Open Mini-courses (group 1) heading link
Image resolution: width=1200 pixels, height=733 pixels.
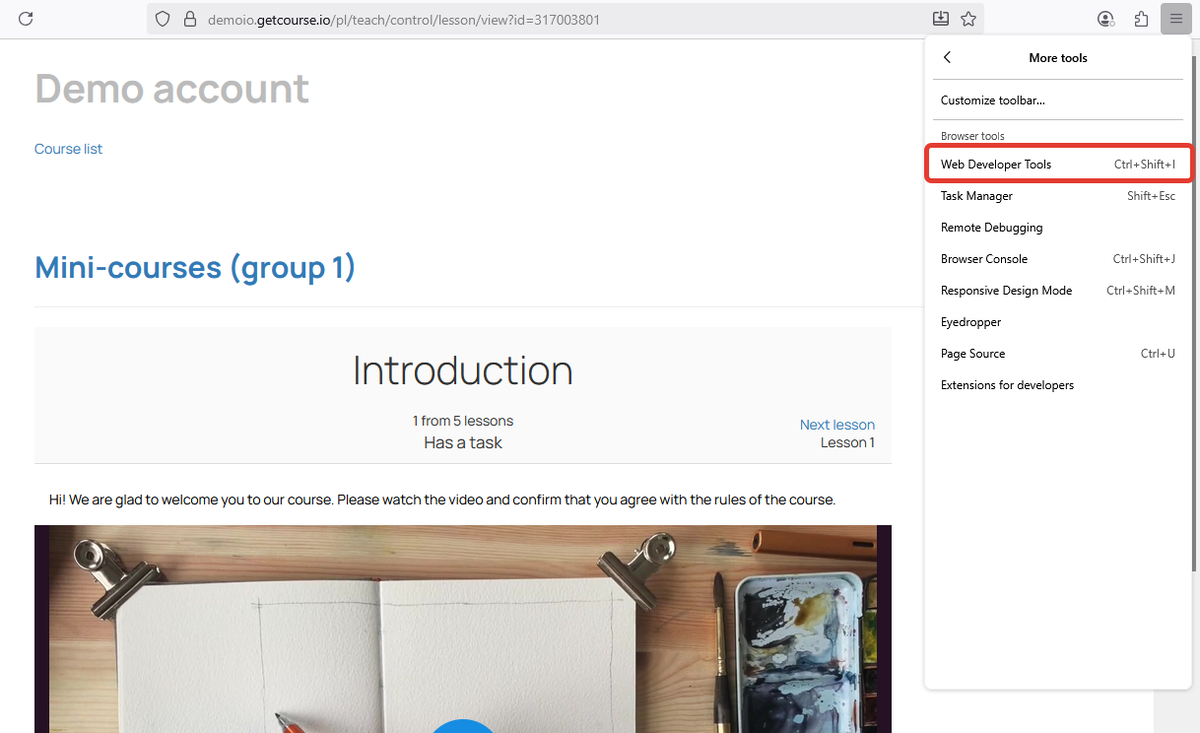[x=195, y=268]
